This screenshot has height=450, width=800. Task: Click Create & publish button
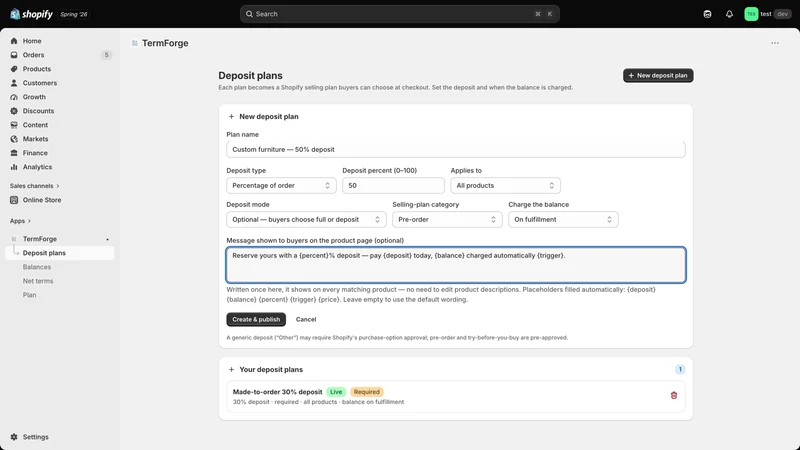(x=256, y=319)
